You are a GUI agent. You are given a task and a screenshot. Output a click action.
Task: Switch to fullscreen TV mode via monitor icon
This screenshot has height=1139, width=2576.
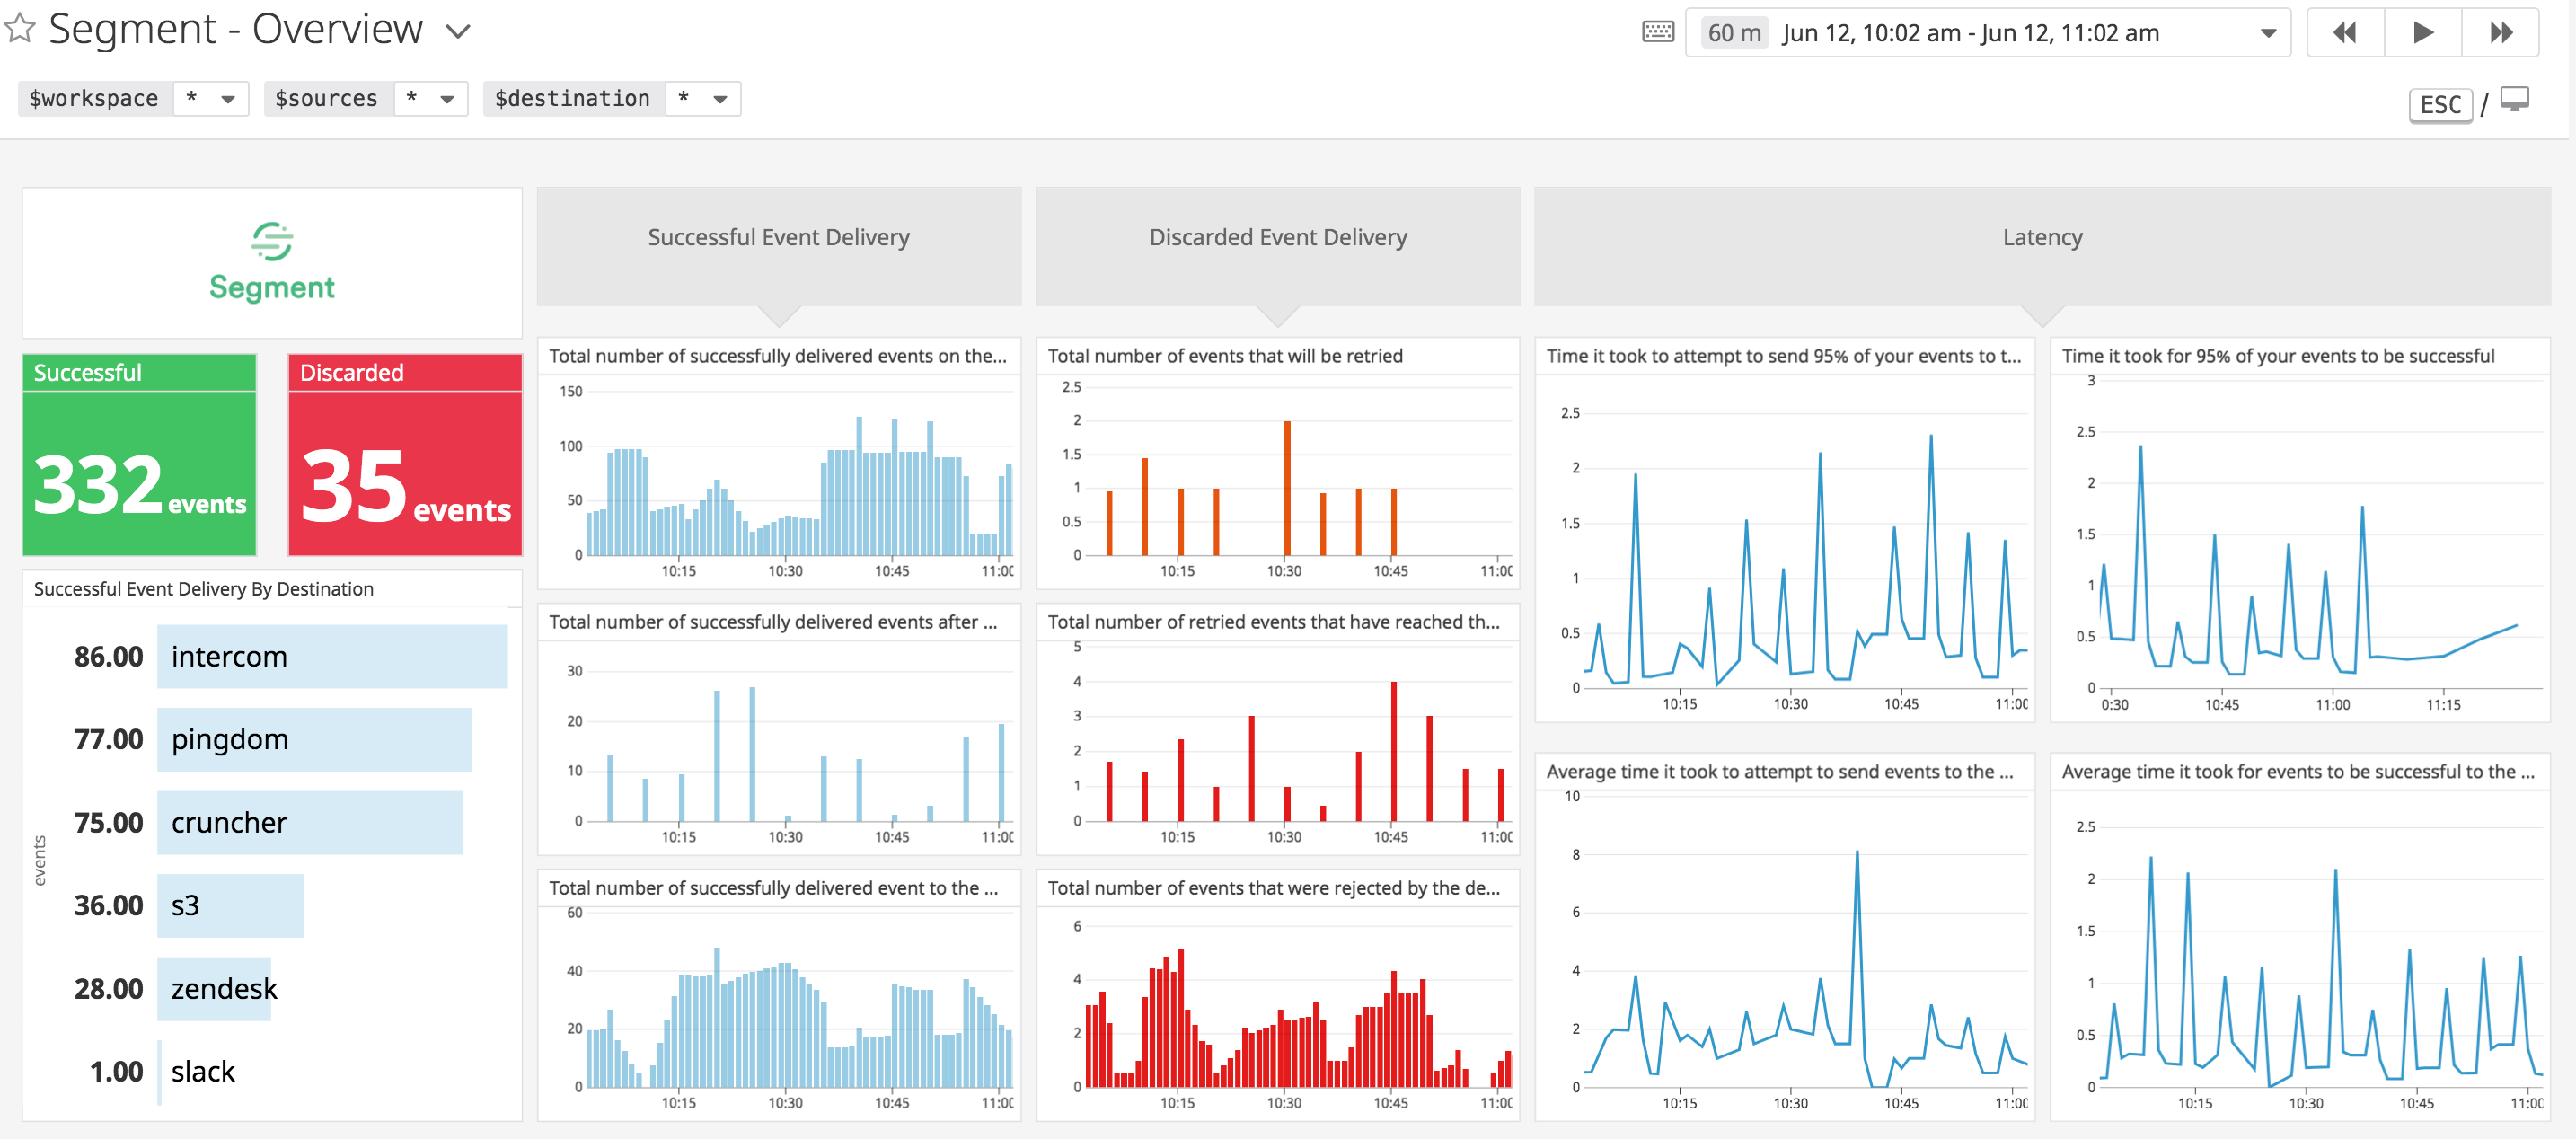pos(2517,99)
